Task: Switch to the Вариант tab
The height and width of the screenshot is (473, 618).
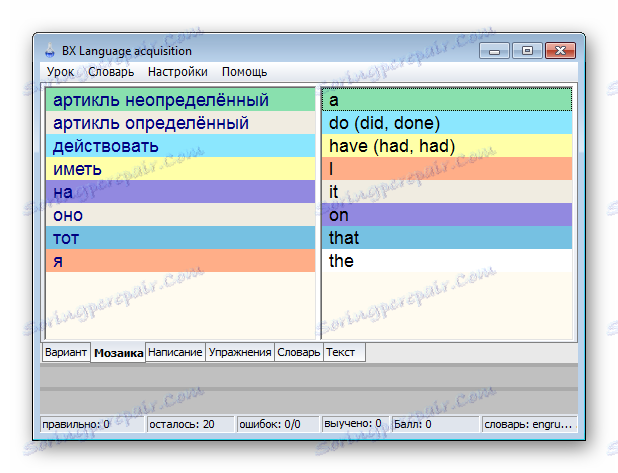Action: coord(66,352)
